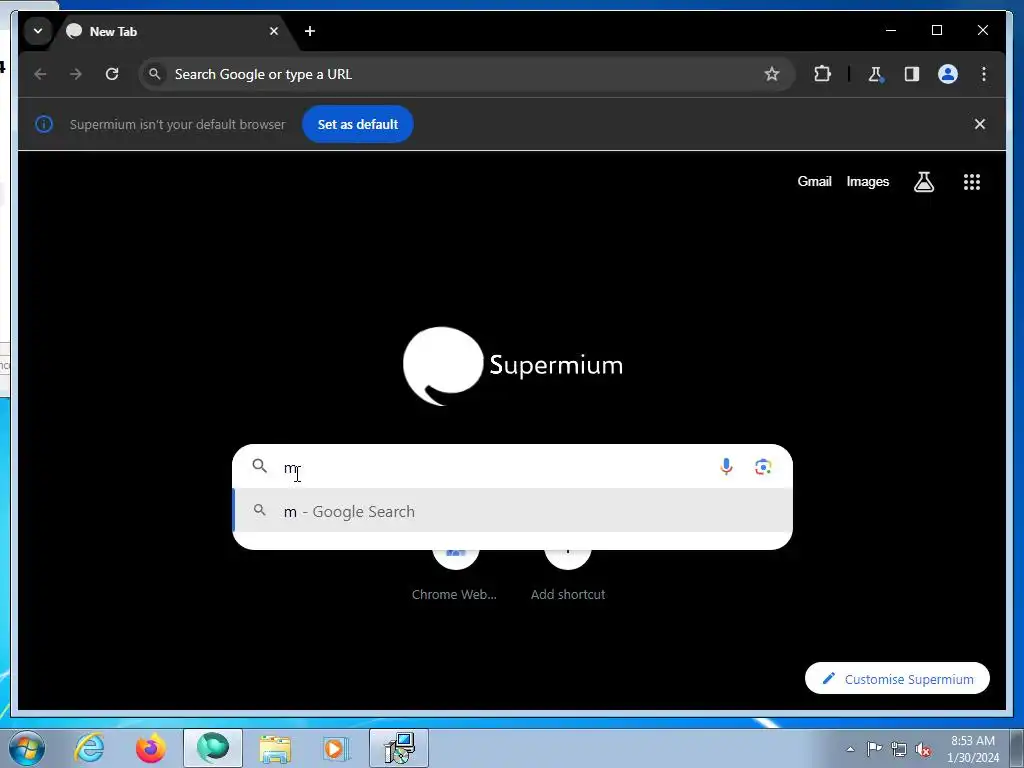Image resolution: width=1024 pixels, height=768 pixels.
Task: Go back with the back arrow
Action: [x=40, y=74]
